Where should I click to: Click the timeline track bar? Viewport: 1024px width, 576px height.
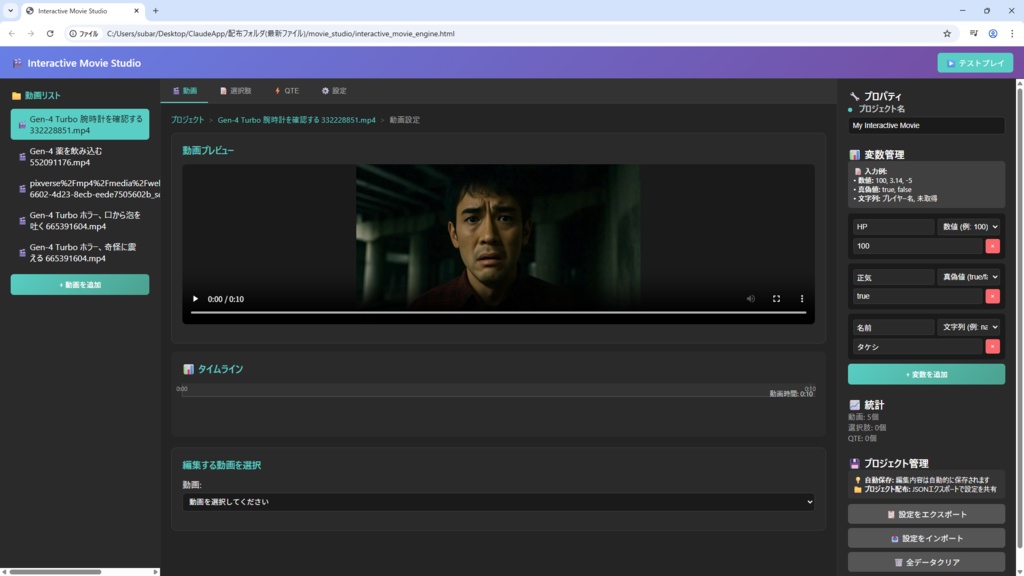(498, 391)
